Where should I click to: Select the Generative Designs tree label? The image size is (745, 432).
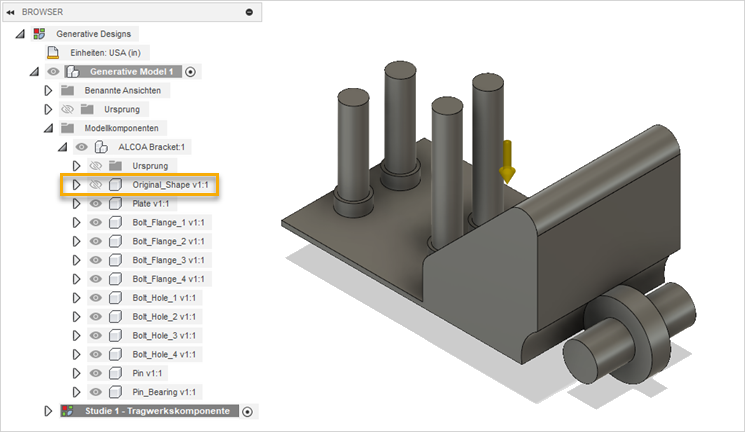point(94,34)
